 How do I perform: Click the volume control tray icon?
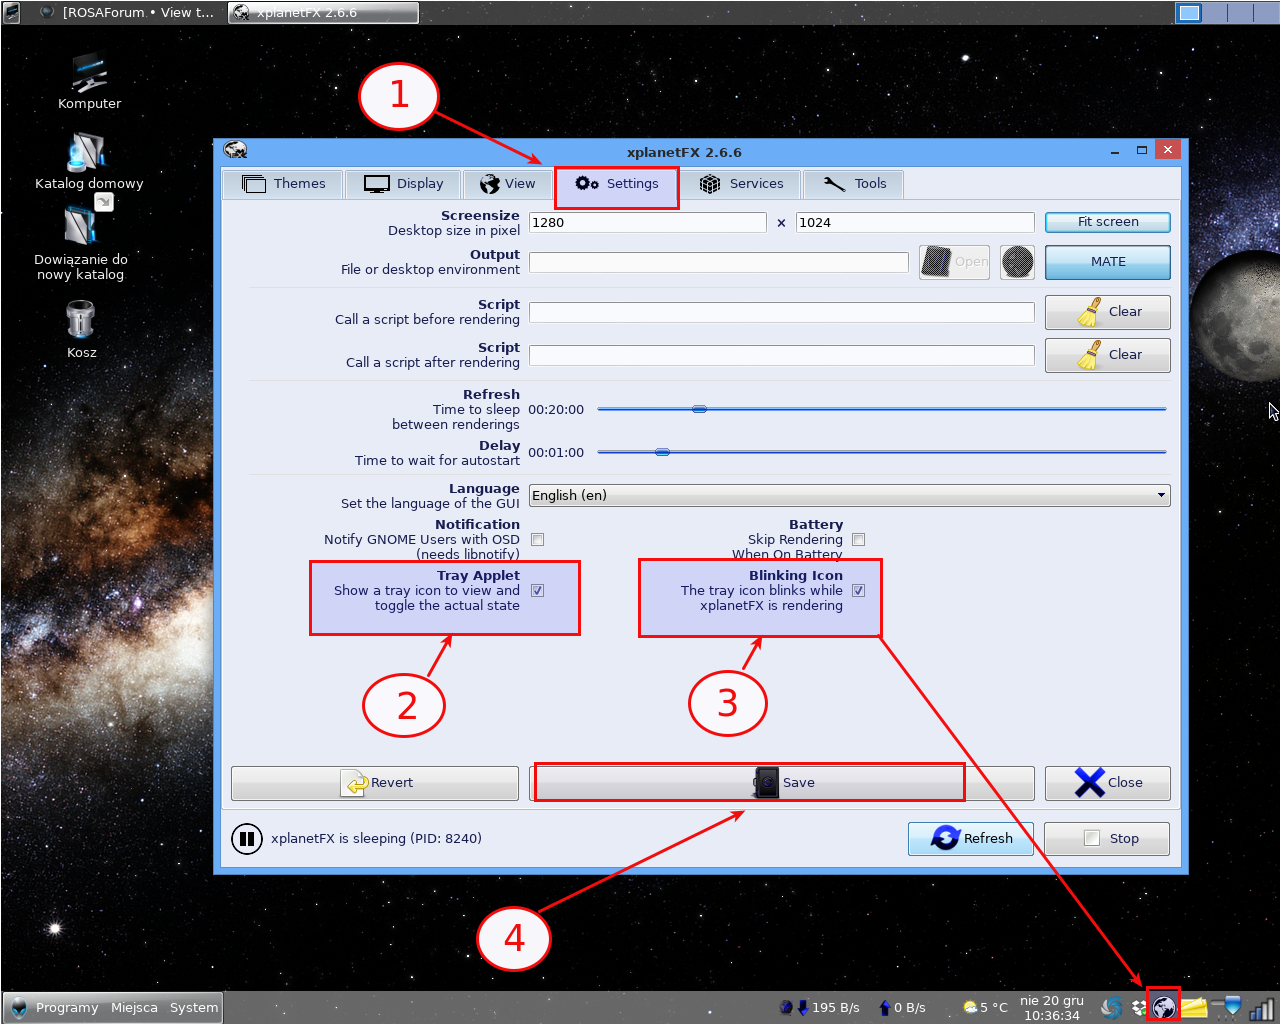tap(1228, 1007)
